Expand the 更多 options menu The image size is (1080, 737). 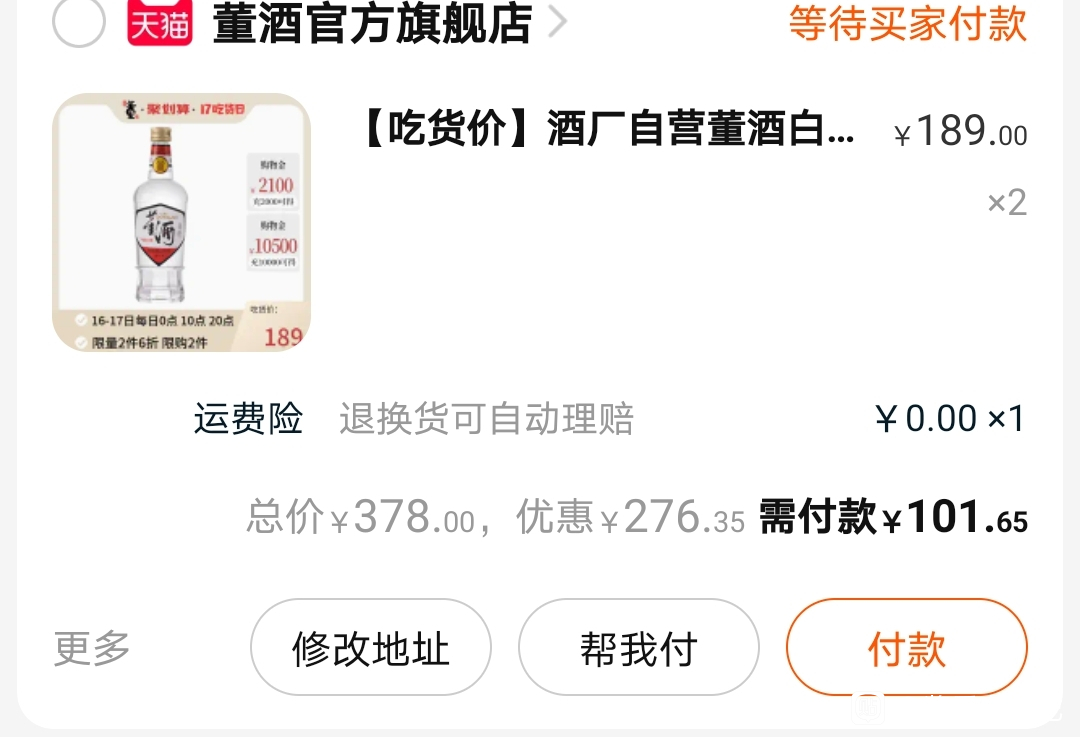(x=92, y=647)
